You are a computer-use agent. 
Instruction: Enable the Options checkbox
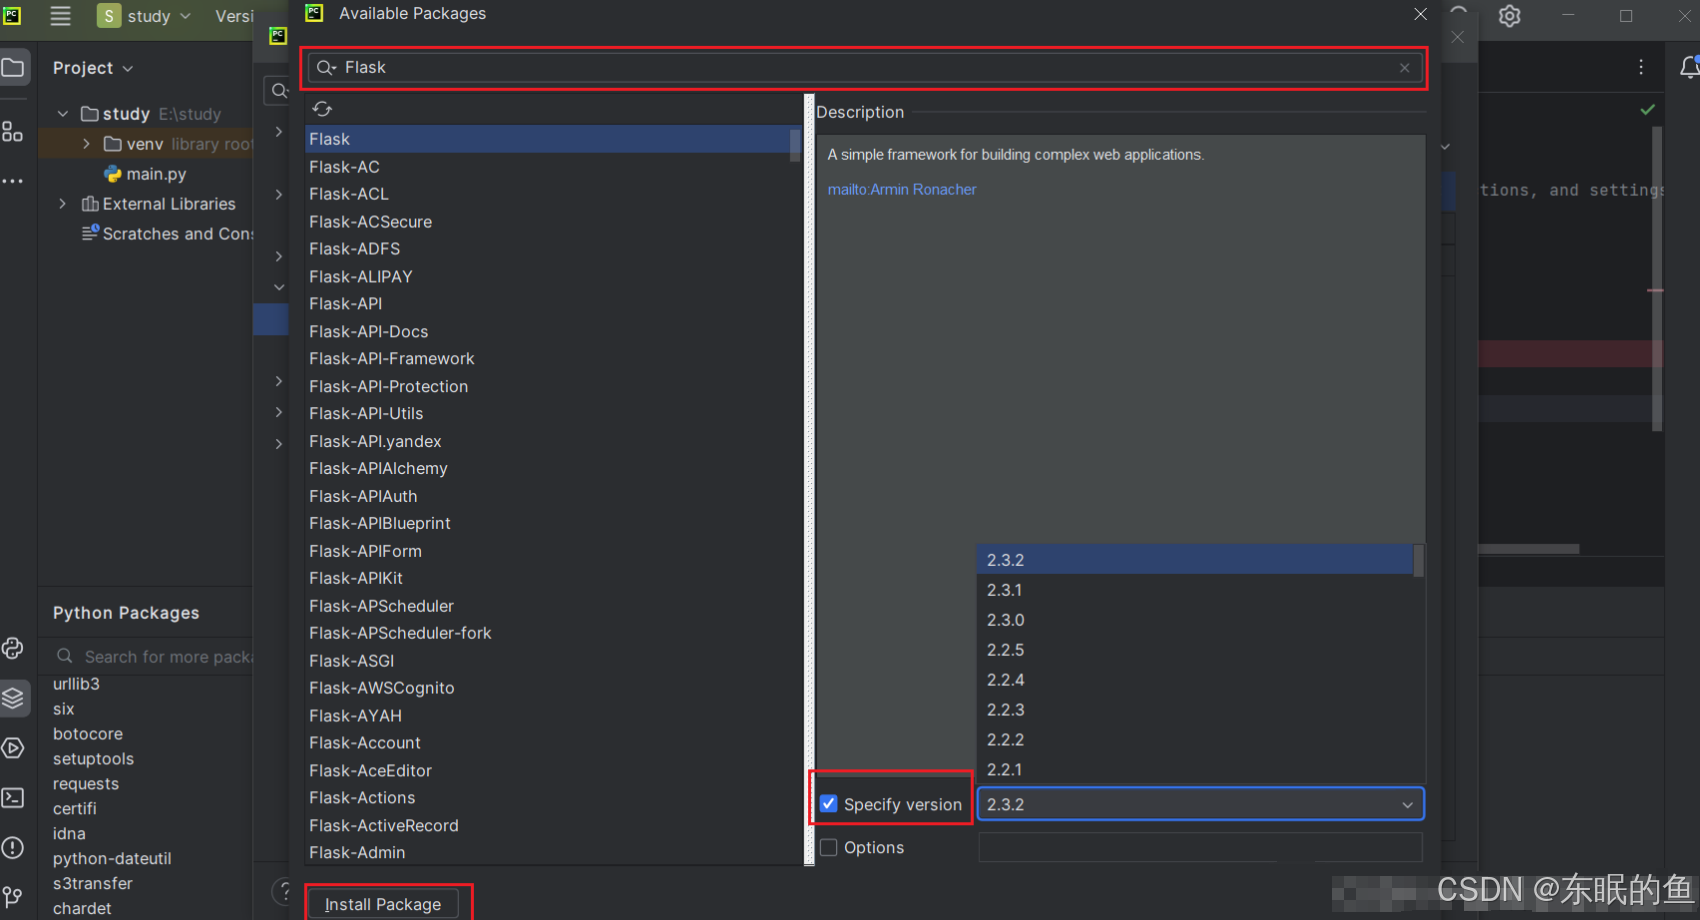[x=828, y=847]
